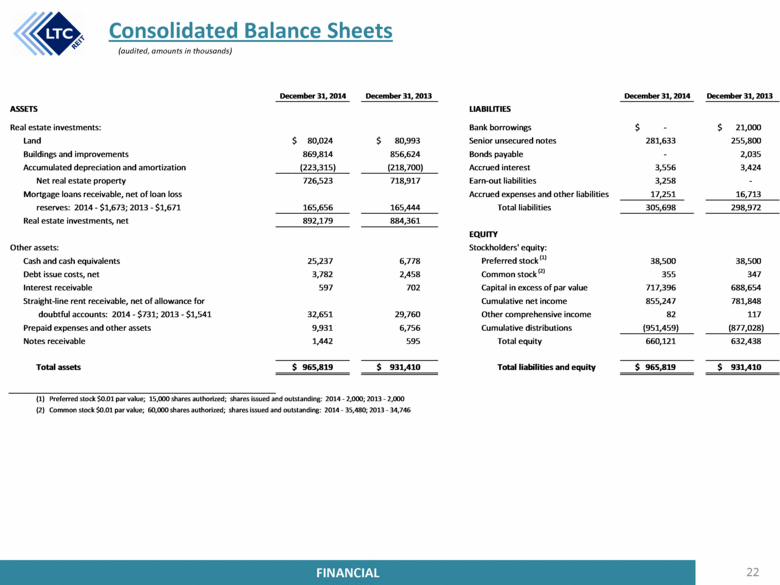Click Buildings and improvements row label
Image resolution: width=780 pixels, height=585 pixels.
[x=76, y=154]
